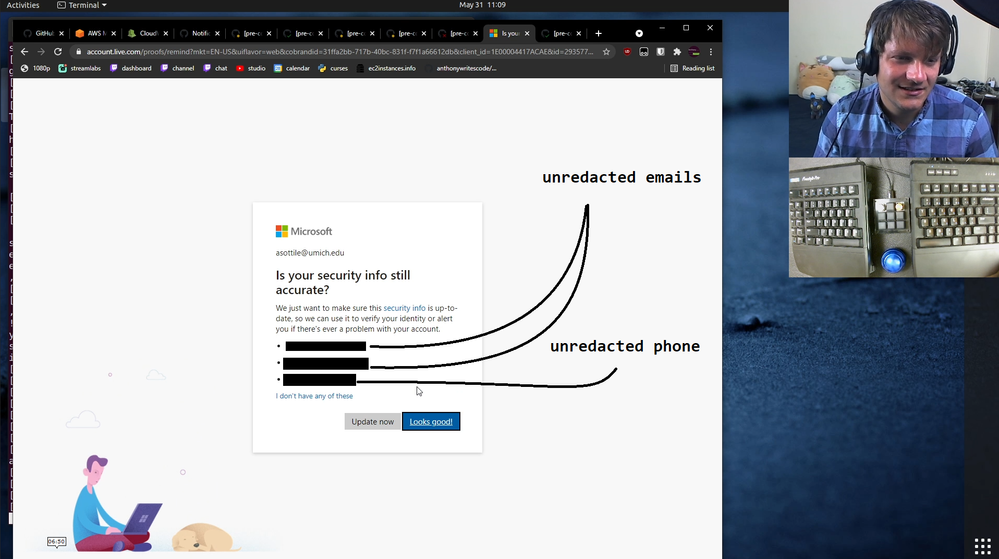Click the chat feedback icon at page bottom-left
Screen dimensions: 999x559
tap(57, 542)
